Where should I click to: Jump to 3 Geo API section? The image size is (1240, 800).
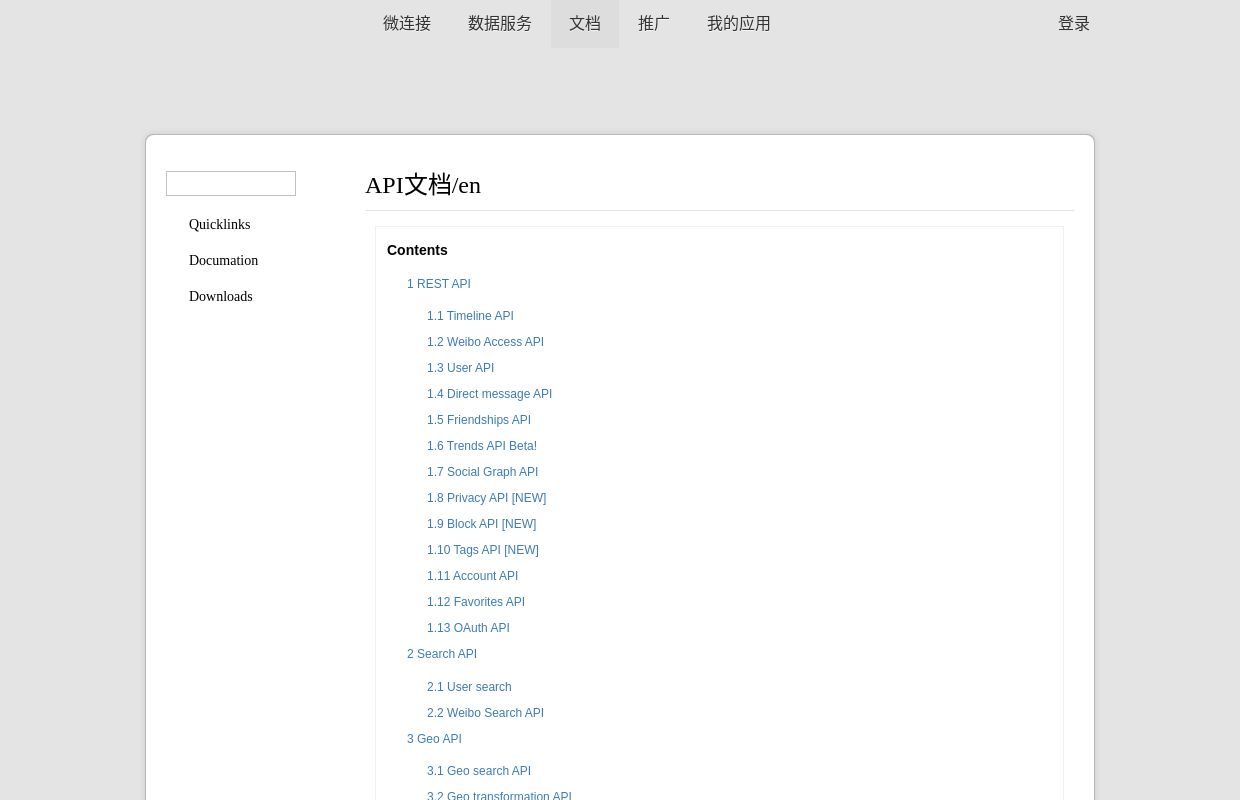pos(434,739)
